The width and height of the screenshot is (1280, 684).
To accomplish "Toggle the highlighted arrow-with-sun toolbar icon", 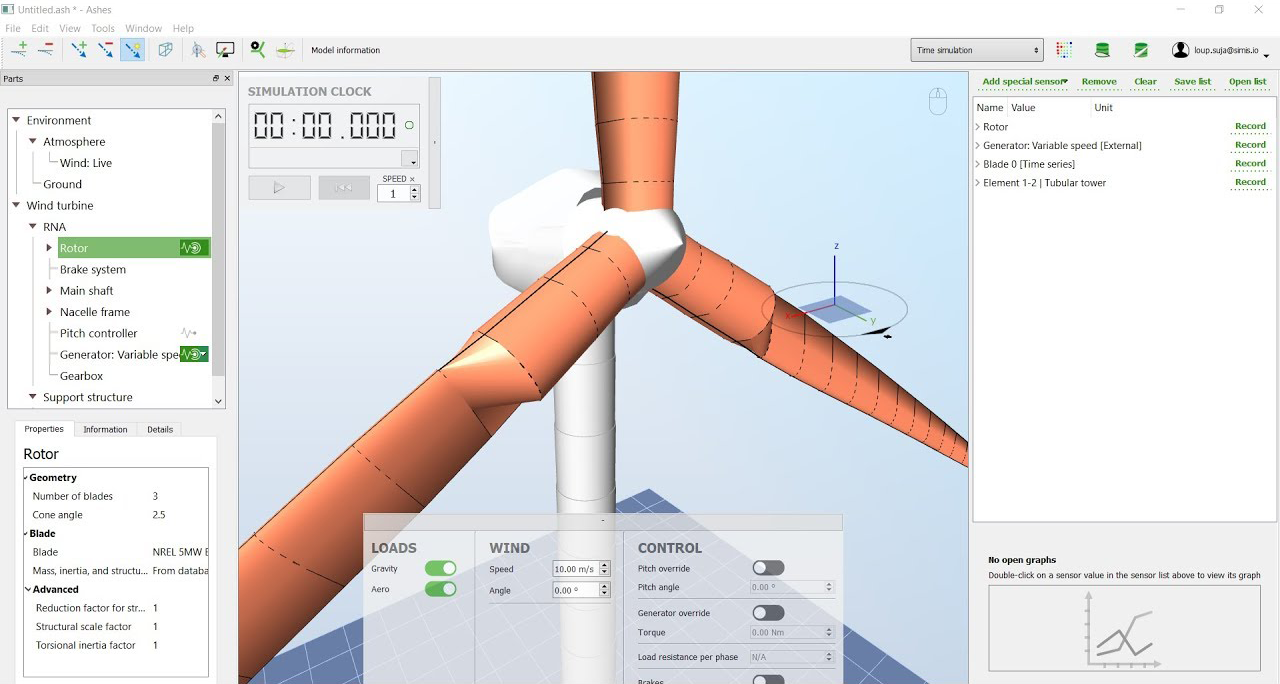I will click(x=131, y=49).
